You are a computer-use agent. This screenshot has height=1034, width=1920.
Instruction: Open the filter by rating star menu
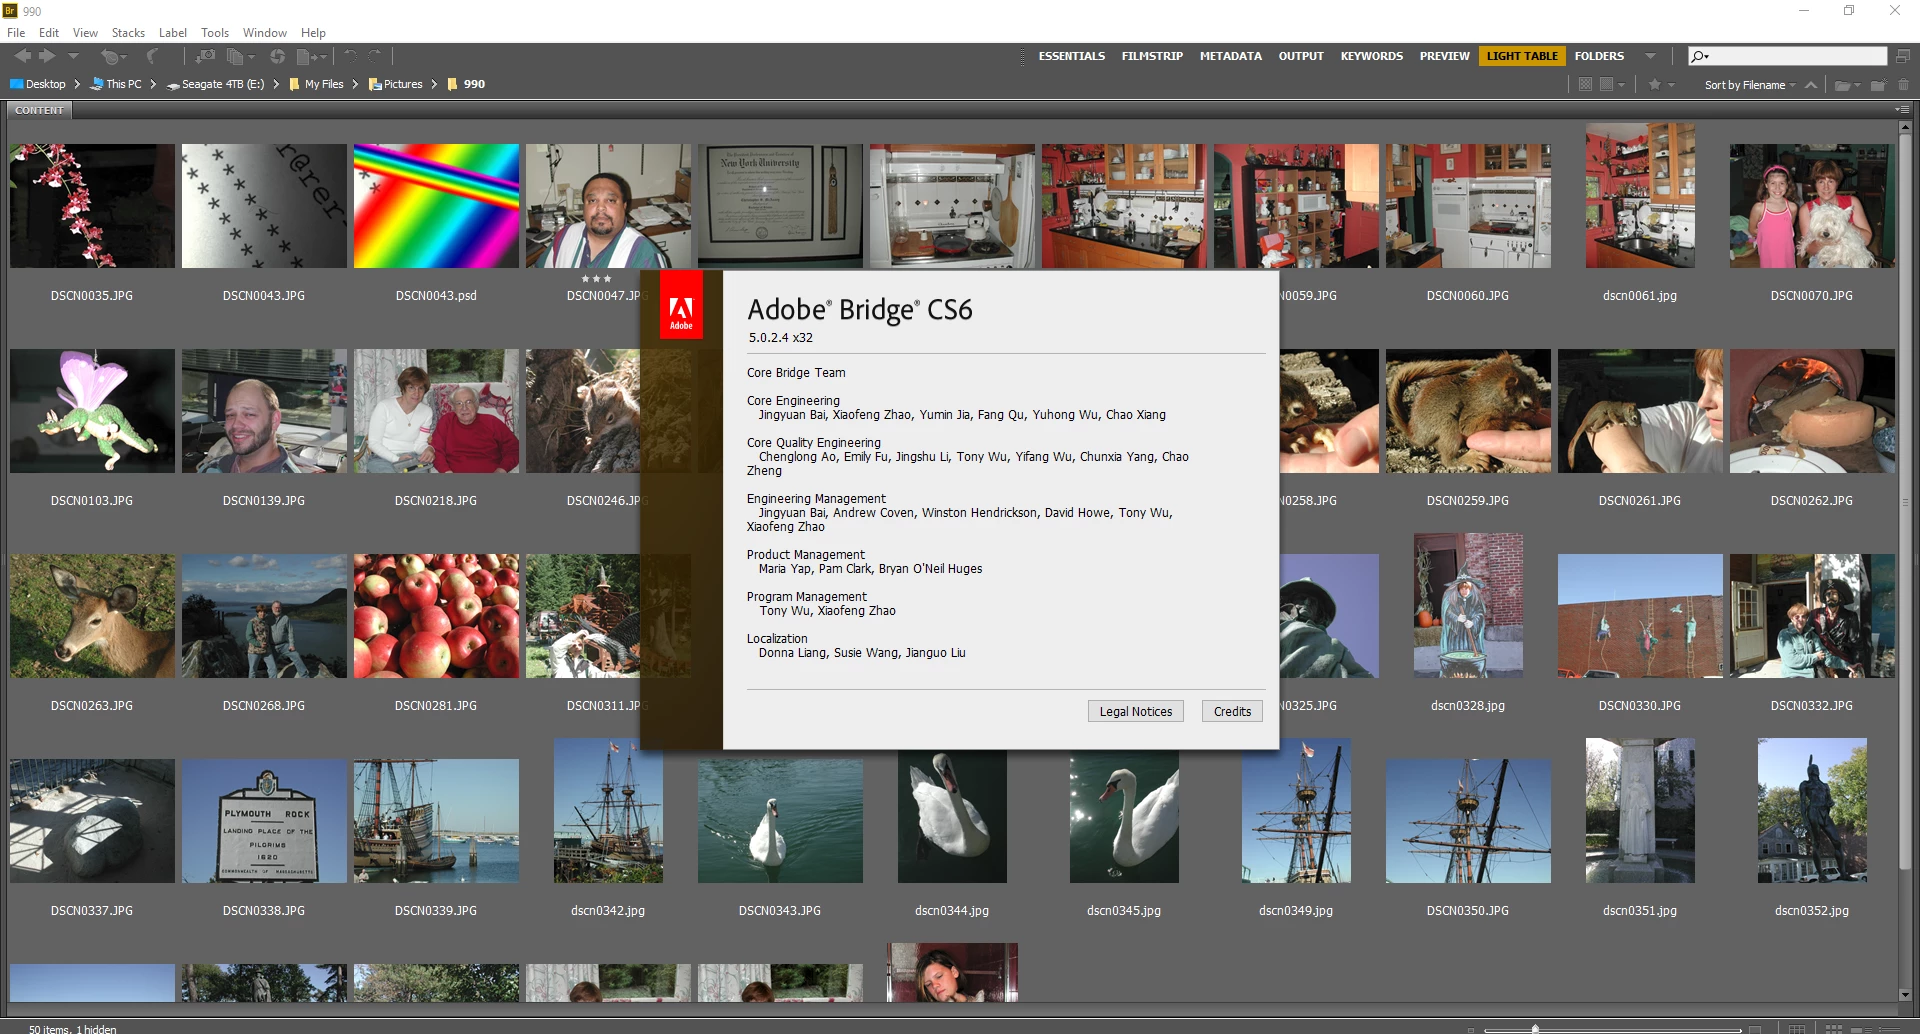[x=1661, y=85]
